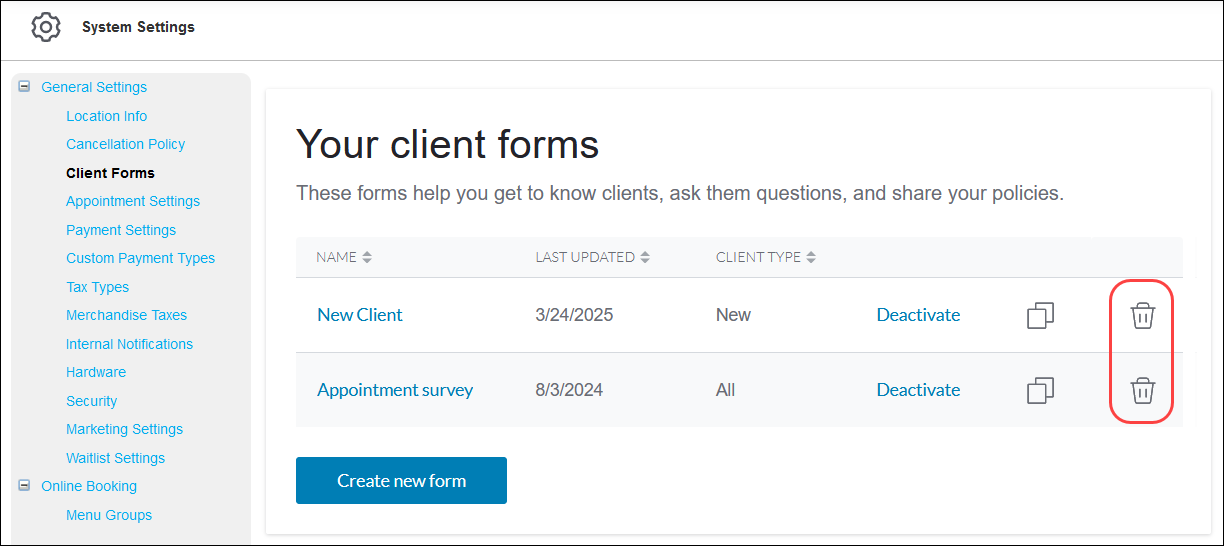This screenshot has width=1224, height=546.
Task: Open Appointment Settings
Action: click(x=133, y=201)
